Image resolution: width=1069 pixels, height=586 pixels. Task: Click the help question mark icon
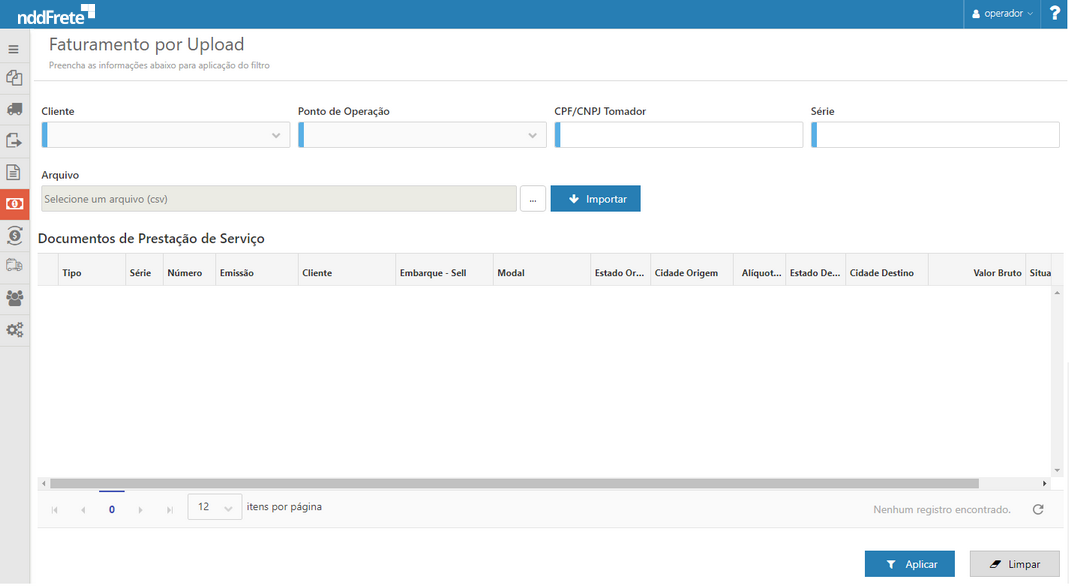tap(1054, 14)
